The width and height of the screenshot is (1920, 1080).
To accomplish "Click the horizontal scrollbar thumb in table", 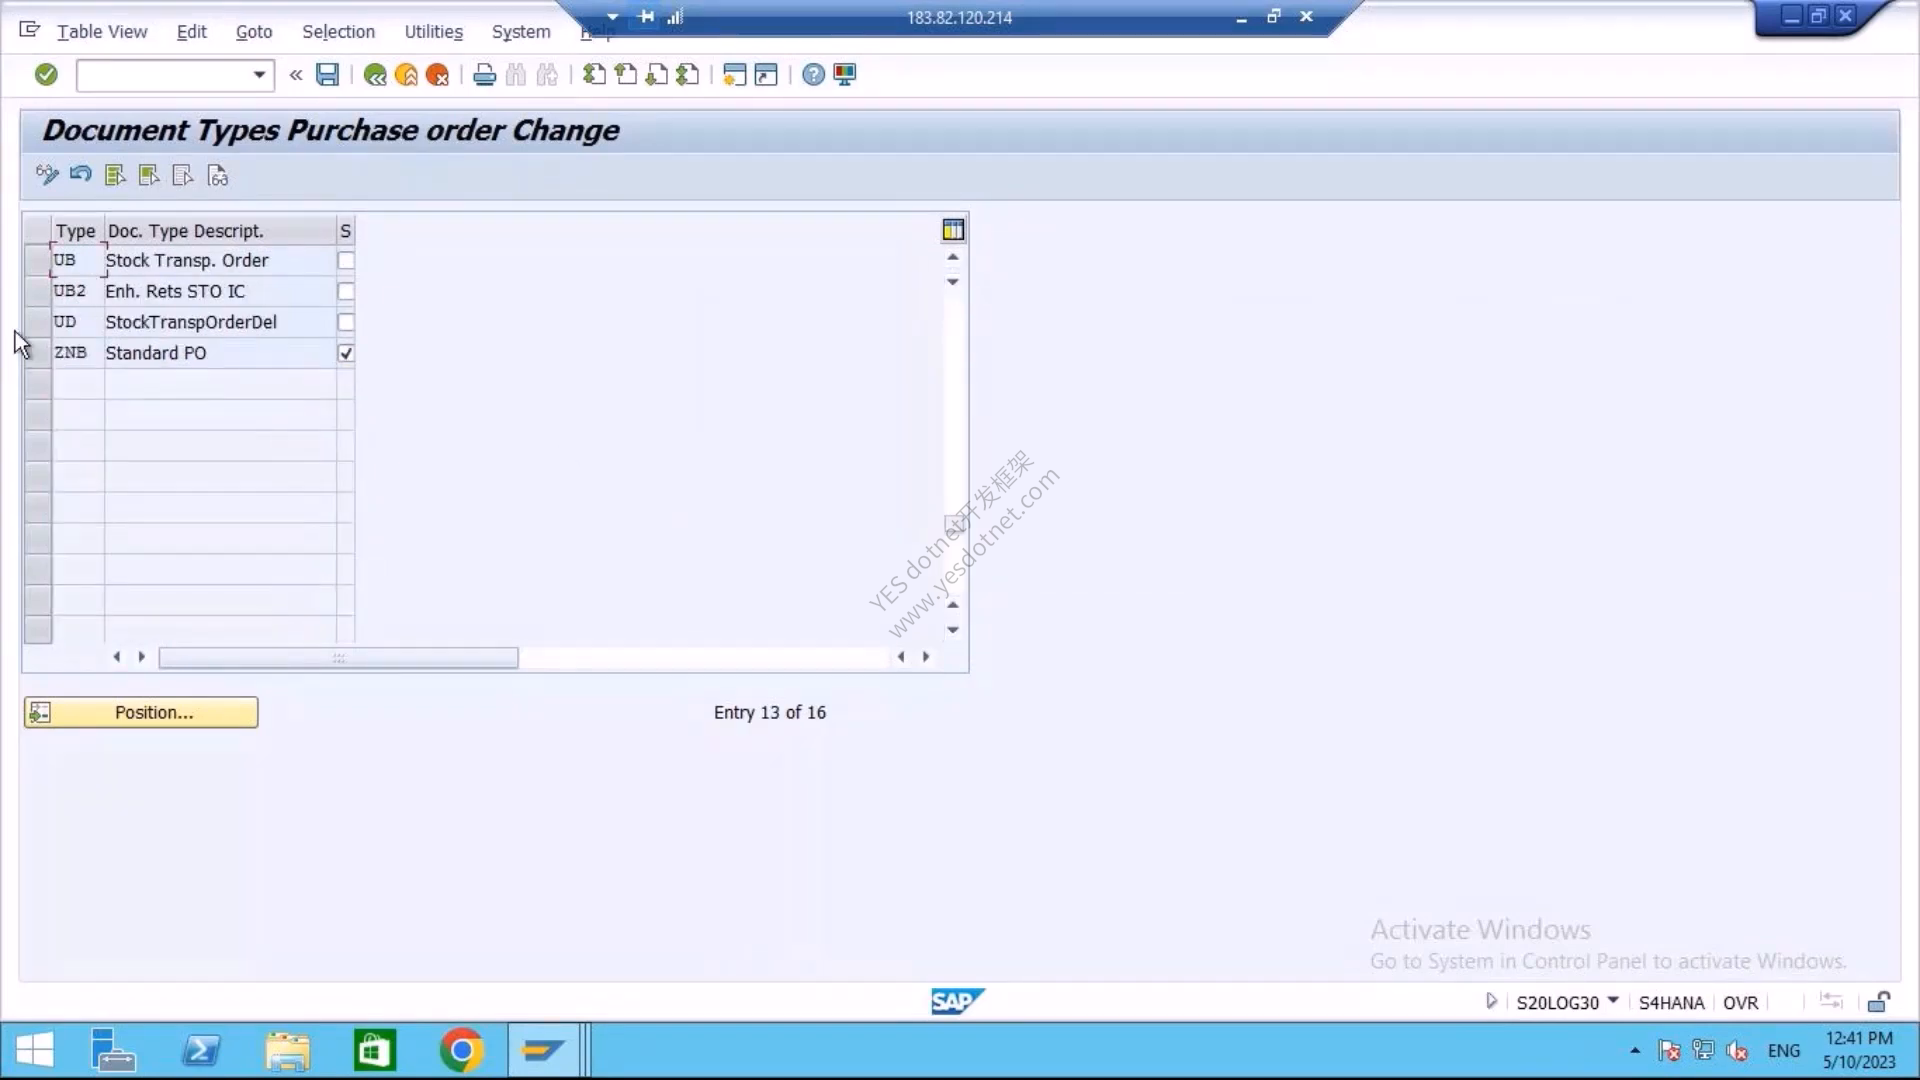I will click(338, 657).
